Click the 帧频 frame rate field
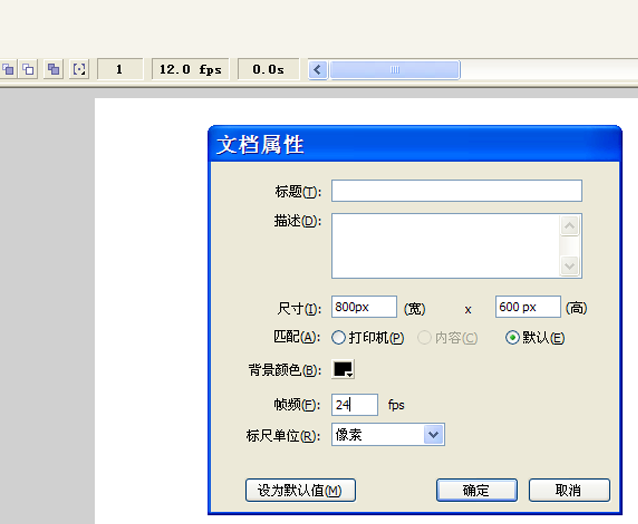 click(354, 405)
